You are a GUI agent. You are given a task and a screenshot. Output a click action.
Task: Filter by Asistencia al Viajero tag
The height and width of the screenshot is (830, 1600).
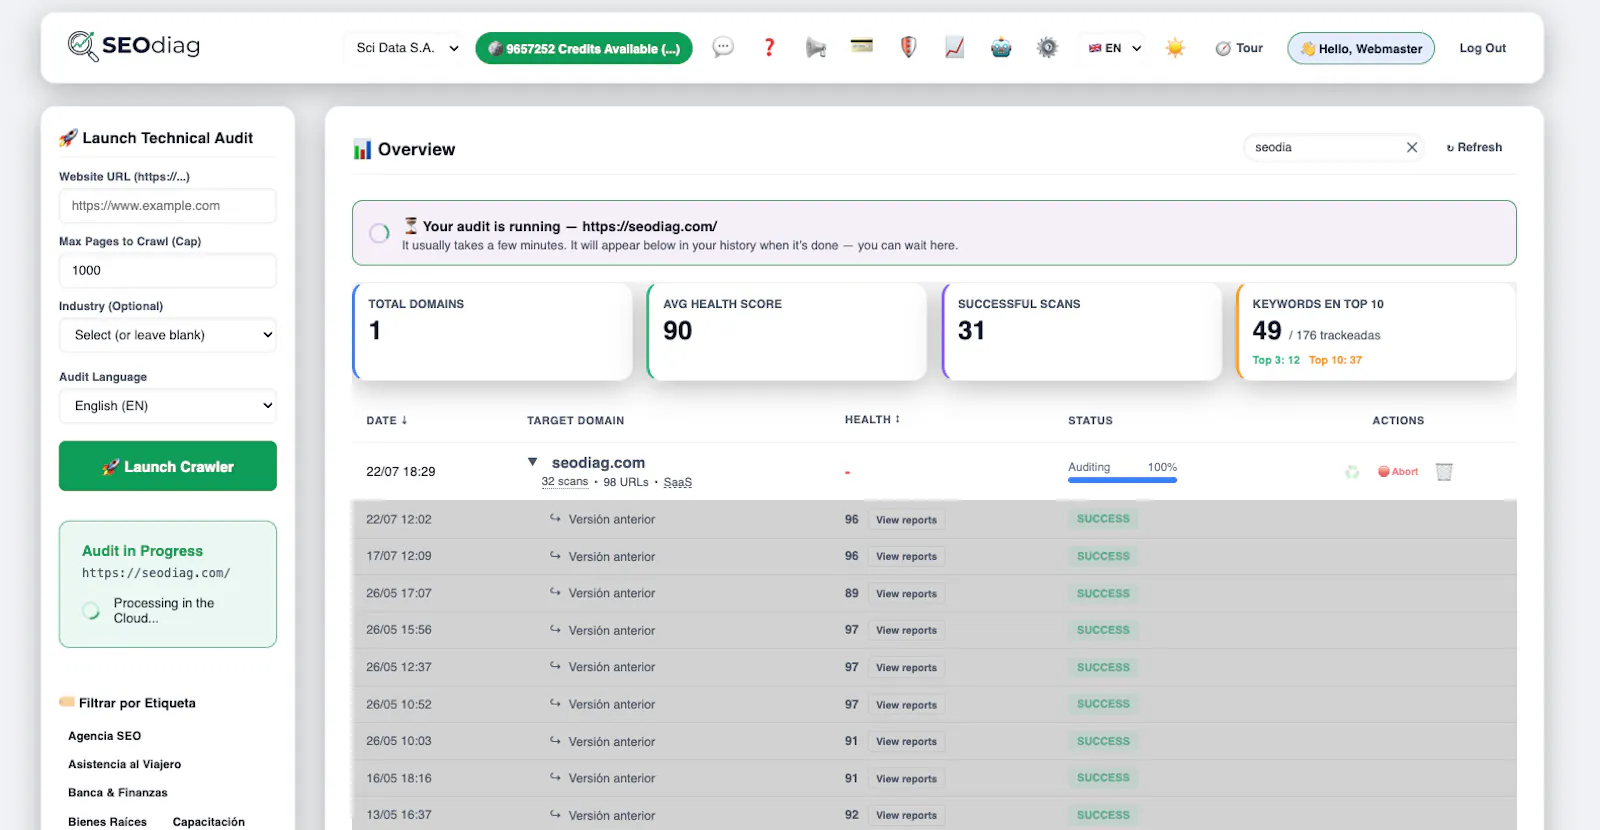tap(124, 764)
